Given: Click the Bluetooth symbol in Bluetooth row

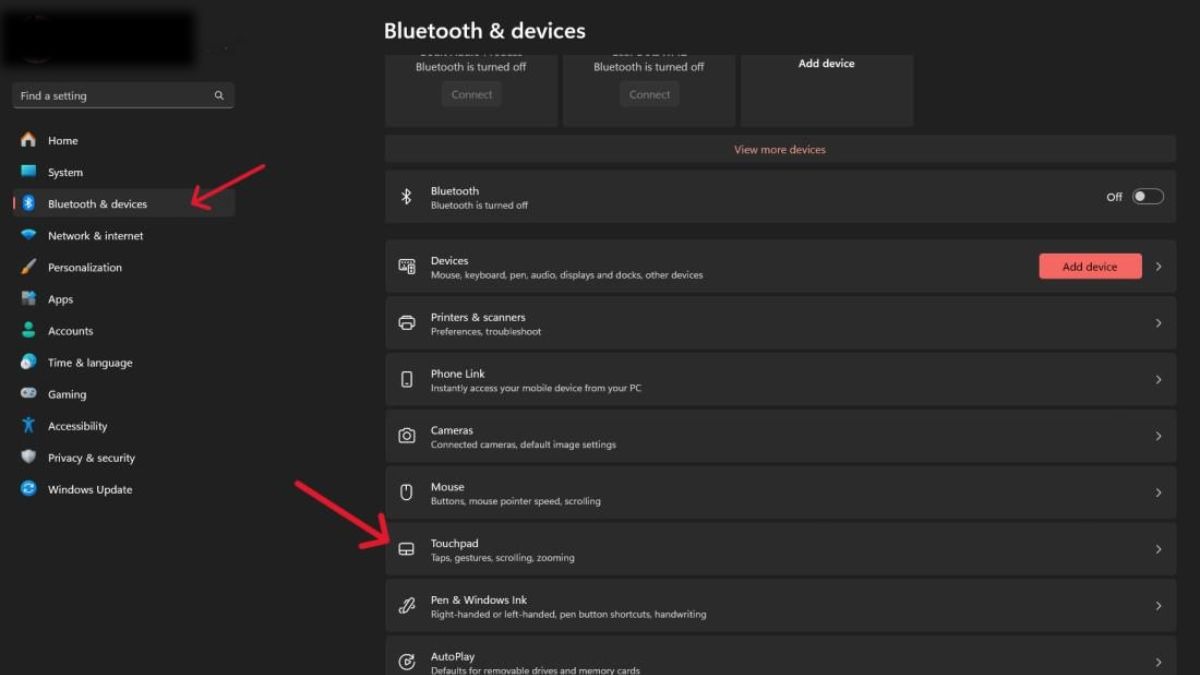Looking at the screenshot, I should tap(406, 197).
